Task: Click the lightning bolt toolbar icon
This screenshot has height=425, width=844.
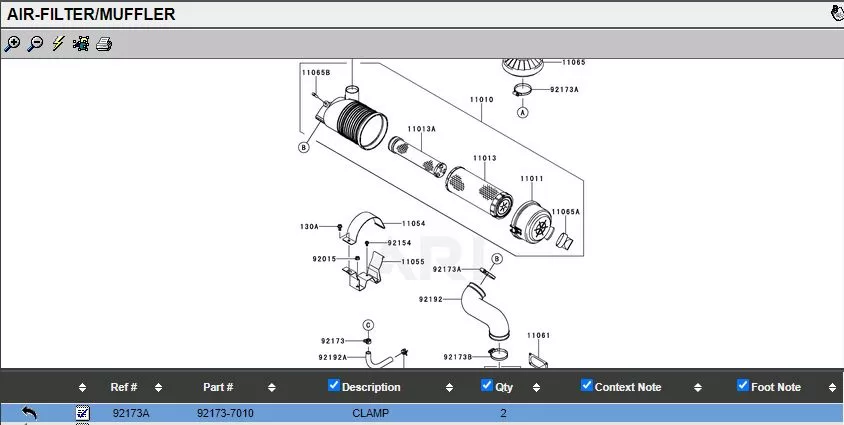Action: pyautogui.click(x=58, y=44)
